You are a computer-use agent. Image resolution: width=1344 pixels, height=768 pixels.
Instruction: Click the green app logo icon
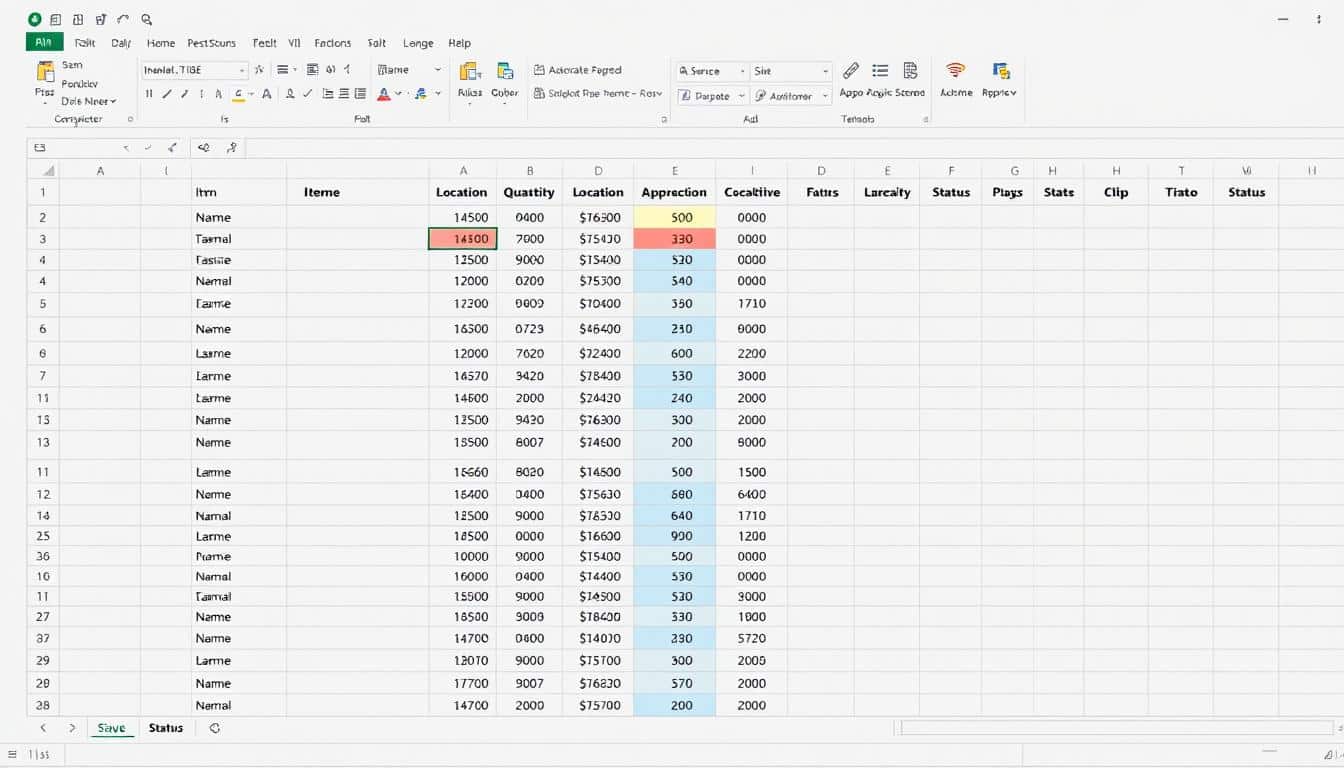click(x=36, y=19)
